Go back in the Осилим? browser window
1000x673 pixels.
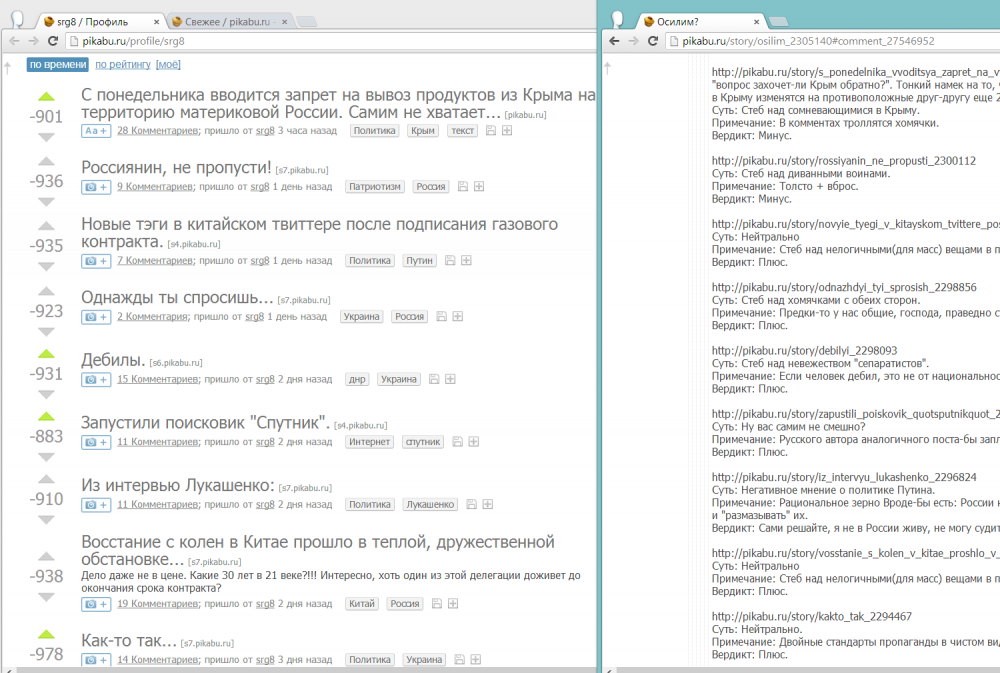(614, 41)
